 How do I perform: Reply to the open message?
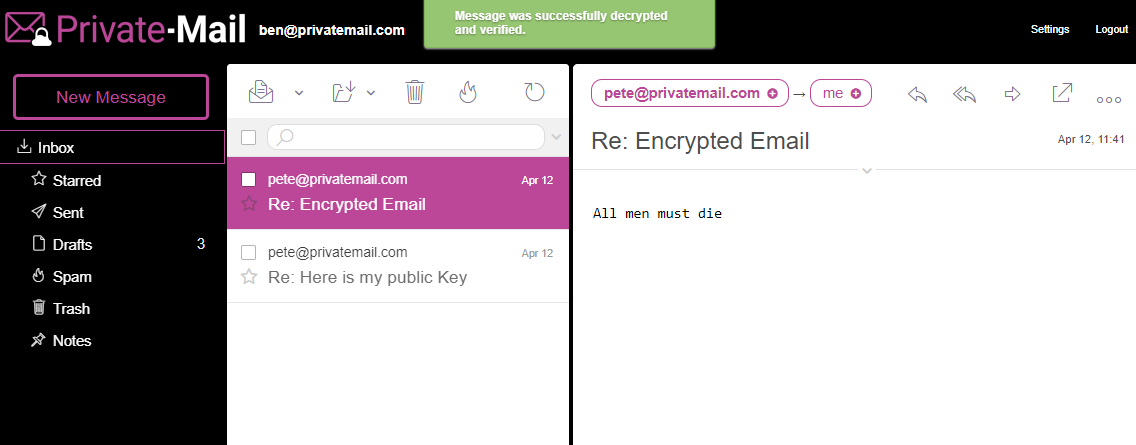pyautogui.click(x=917, y=94)
